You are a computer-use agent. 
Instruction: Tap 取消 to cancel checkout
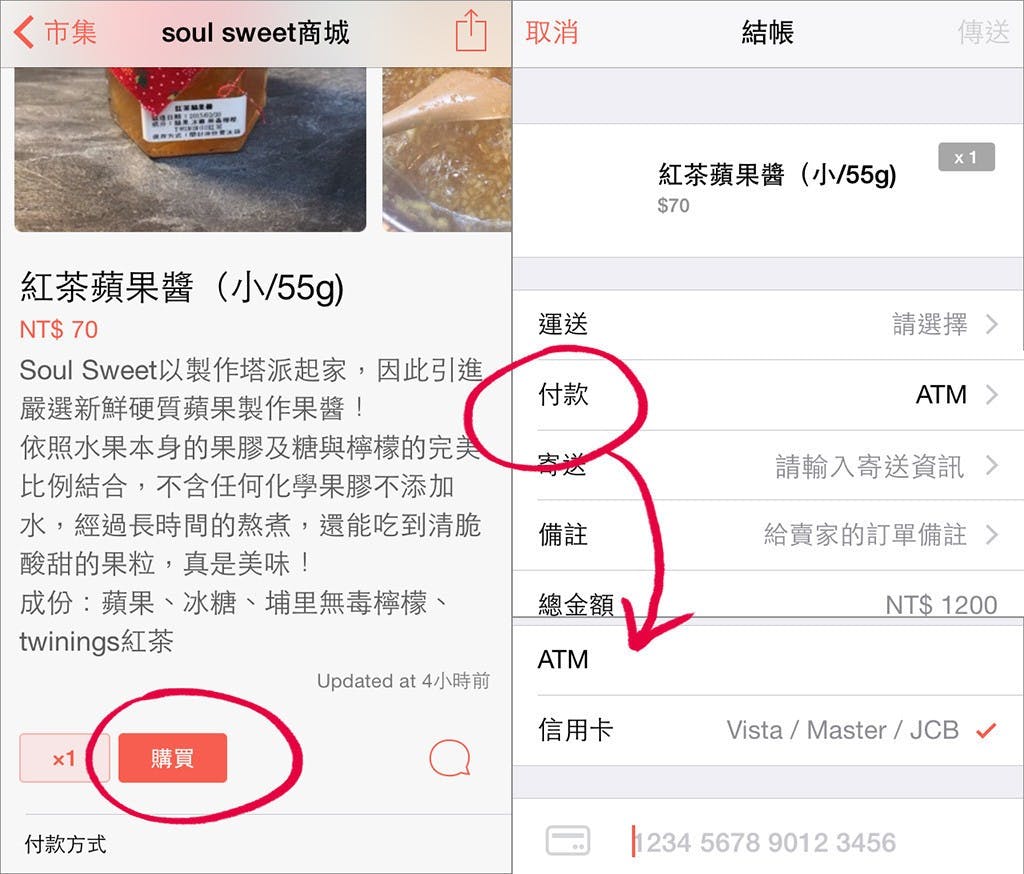point(552,32)
